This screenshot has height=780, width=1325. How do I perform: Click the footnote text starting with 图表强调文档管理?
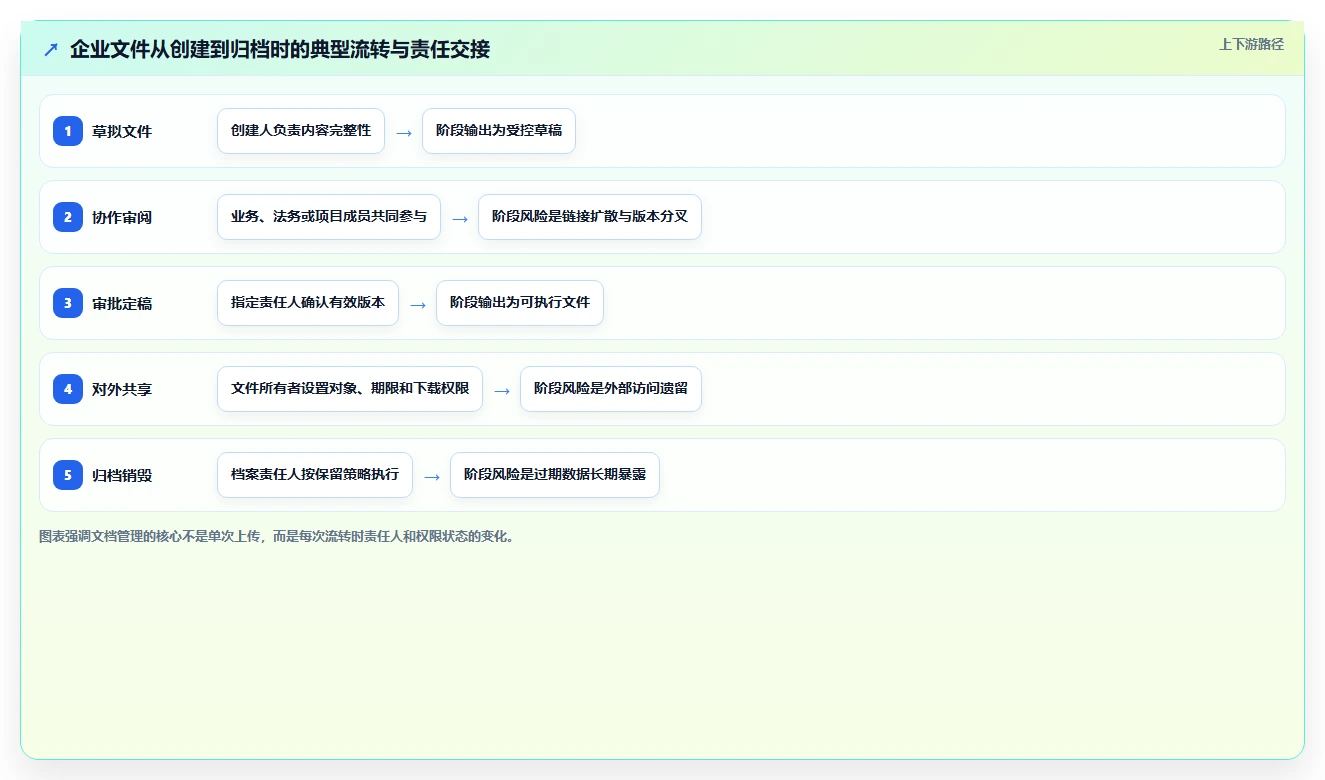(278, 536)
